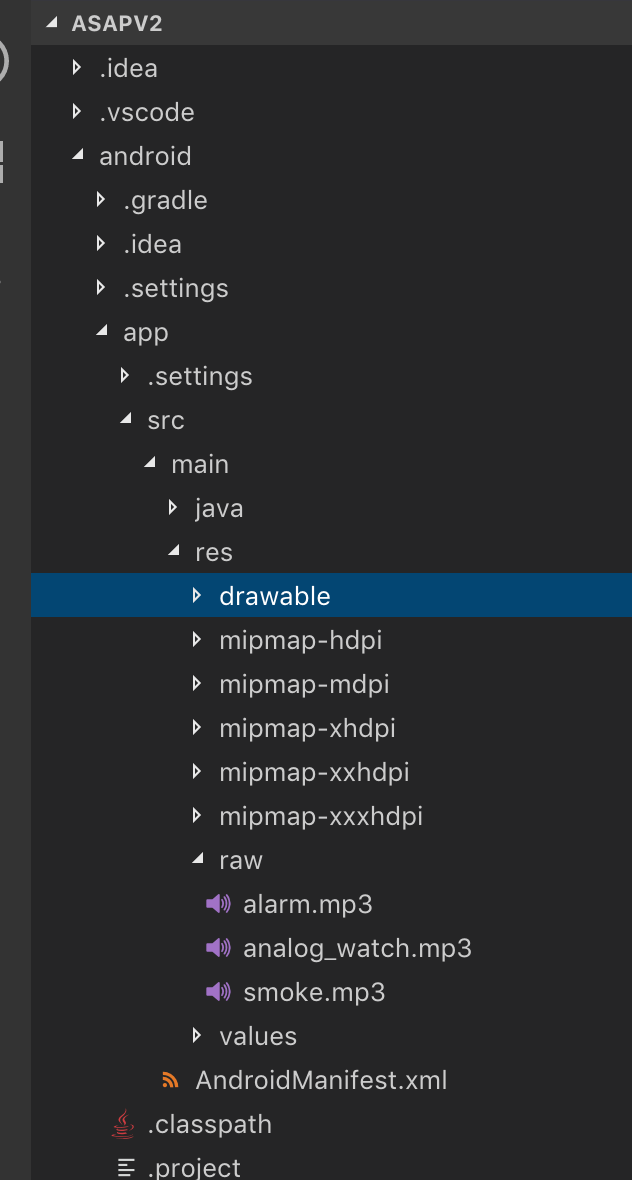Open the analog_watch.mp3 file name
This screenshot has height=1180, width=632.
(x=357, y=949)
